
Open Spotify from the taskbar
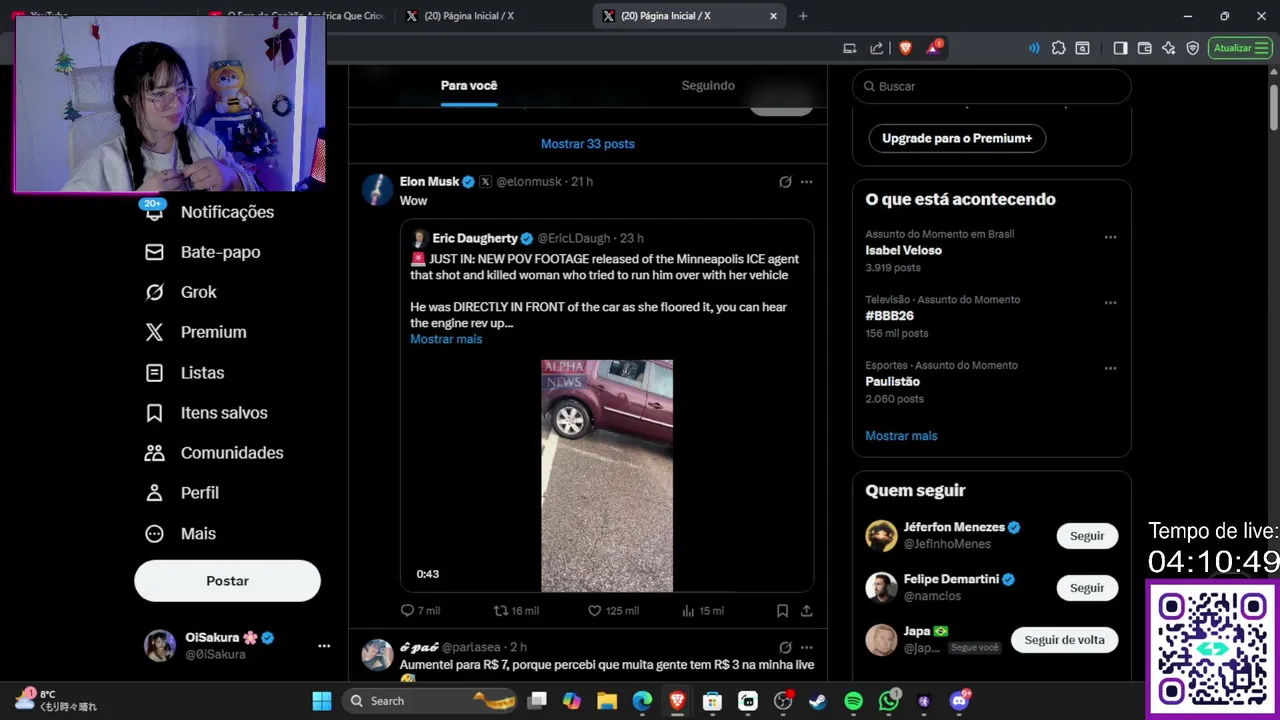pos(853,701)
